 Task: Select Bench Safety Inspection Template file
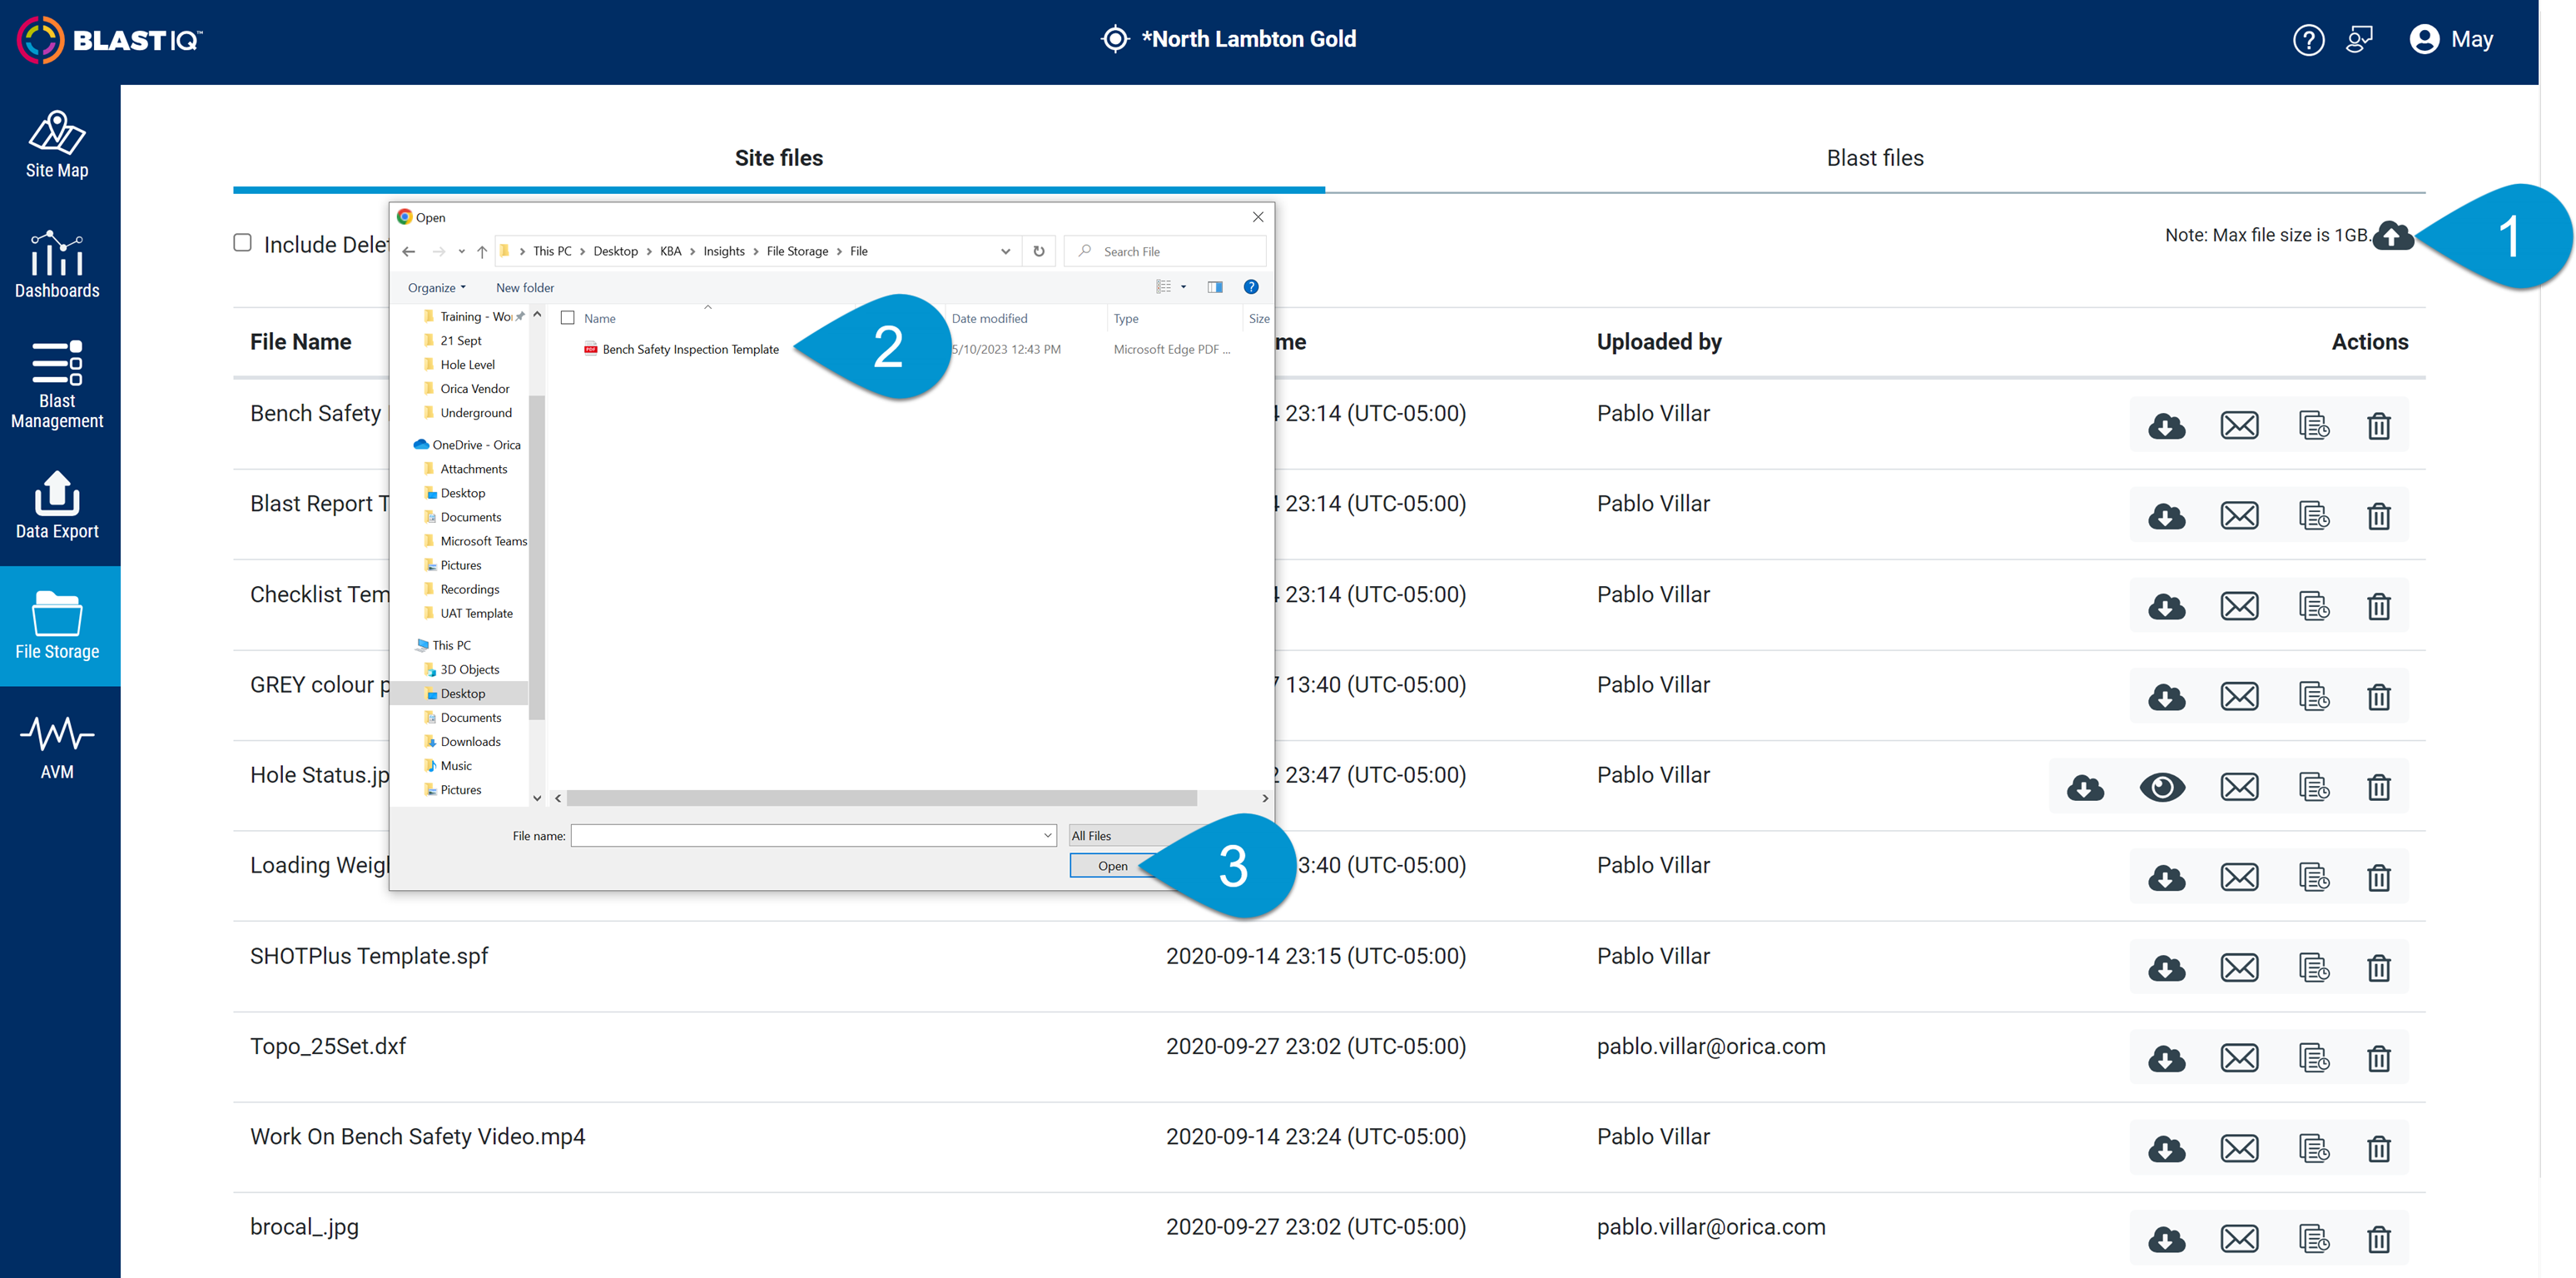click(690, 349)
